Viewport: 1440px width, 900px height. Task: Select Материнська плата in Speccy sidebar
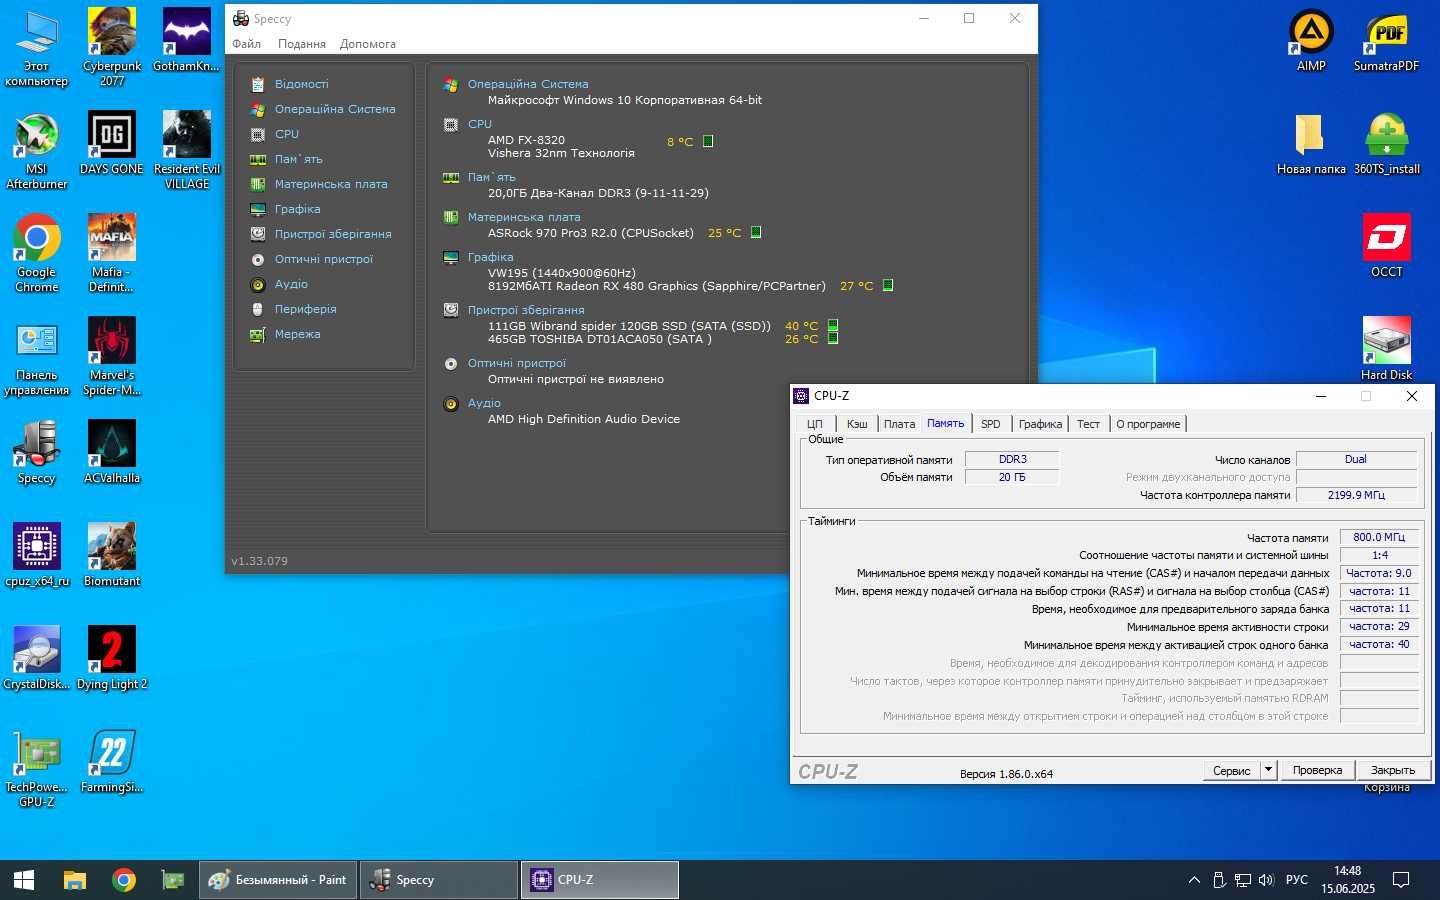(x=331, y=184)
